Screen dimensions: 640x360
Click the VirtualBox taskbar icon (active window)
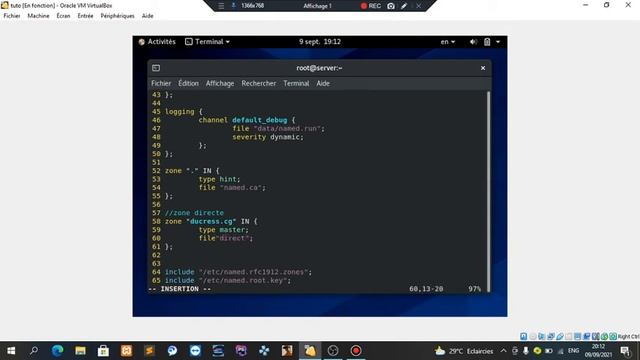310,351
